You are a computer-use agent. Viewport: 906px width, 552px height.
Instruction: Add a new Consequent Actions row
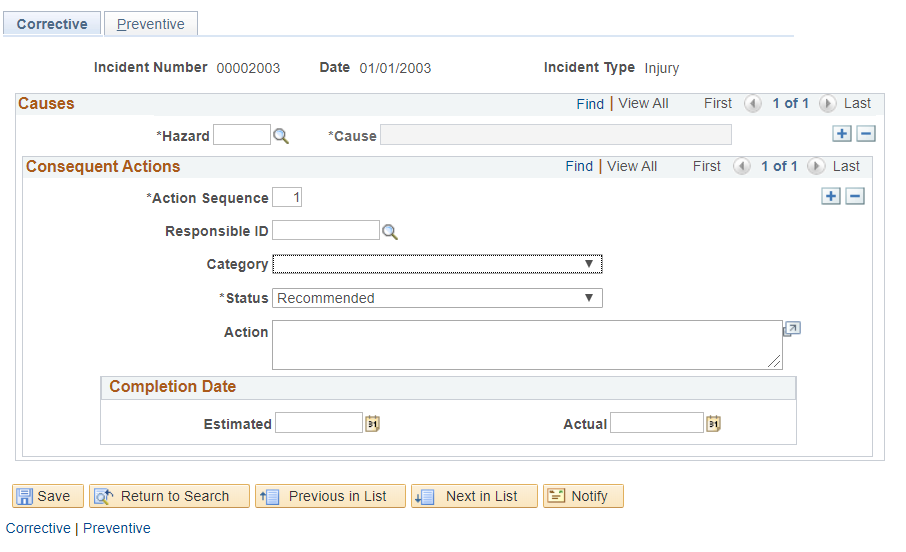[831, 196]
